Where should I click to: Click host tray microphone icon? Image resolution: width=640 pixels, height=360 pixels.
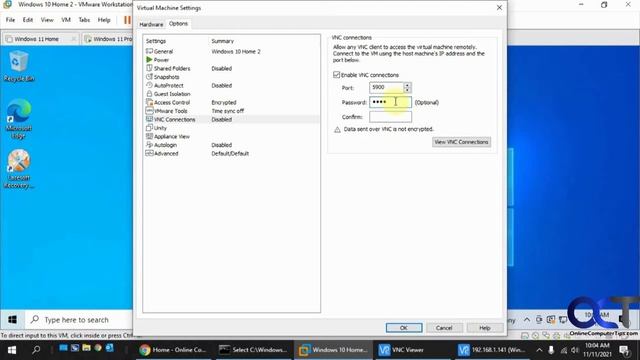click(551, 350)
